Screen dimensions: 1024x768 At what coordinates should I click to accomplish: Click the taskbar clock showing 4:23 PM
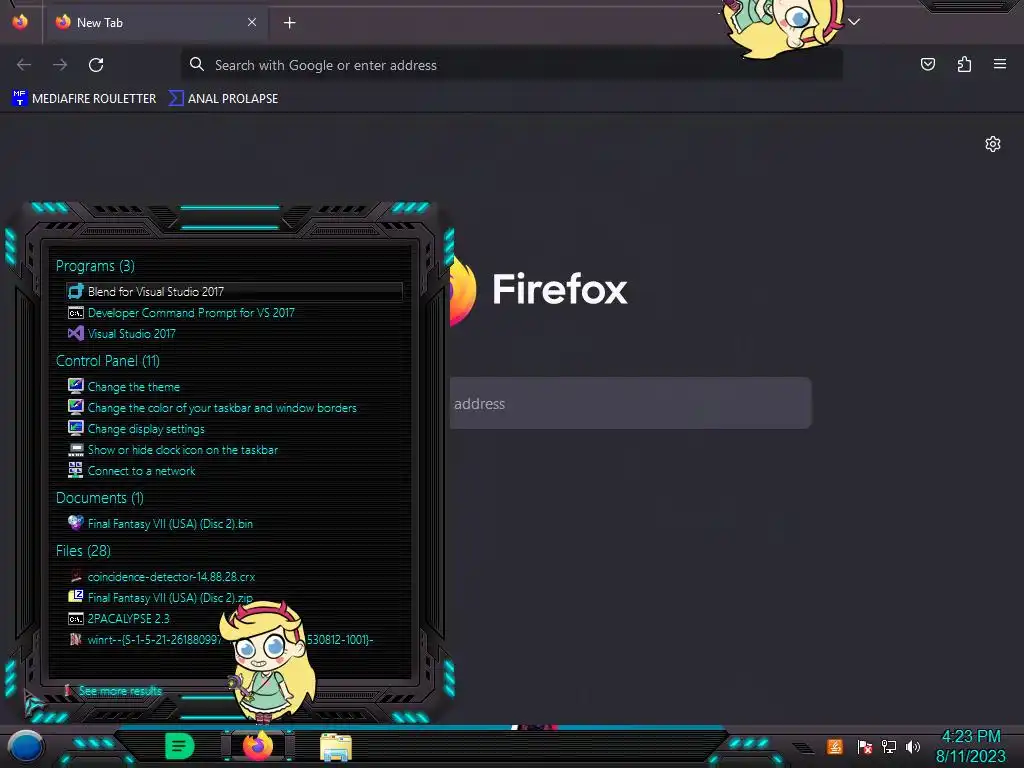(971, 746)
